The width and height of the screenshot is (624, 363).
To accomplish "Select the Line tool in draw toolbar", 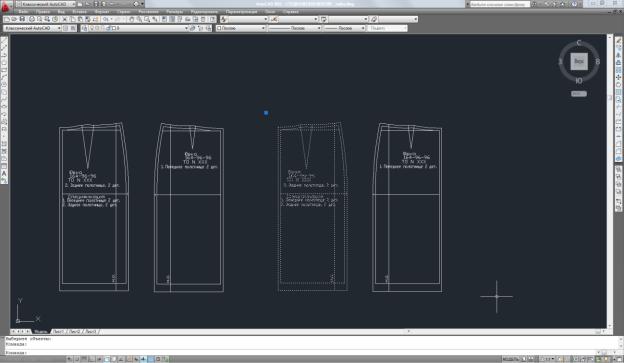I will pos(4,40).
